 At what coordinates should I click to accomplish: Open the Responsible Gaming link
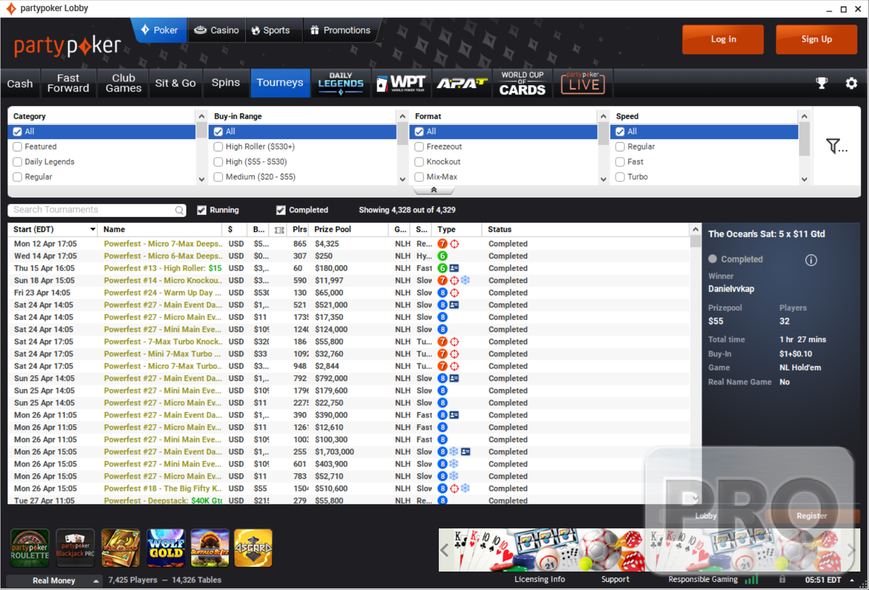click(x=703, y=579)
